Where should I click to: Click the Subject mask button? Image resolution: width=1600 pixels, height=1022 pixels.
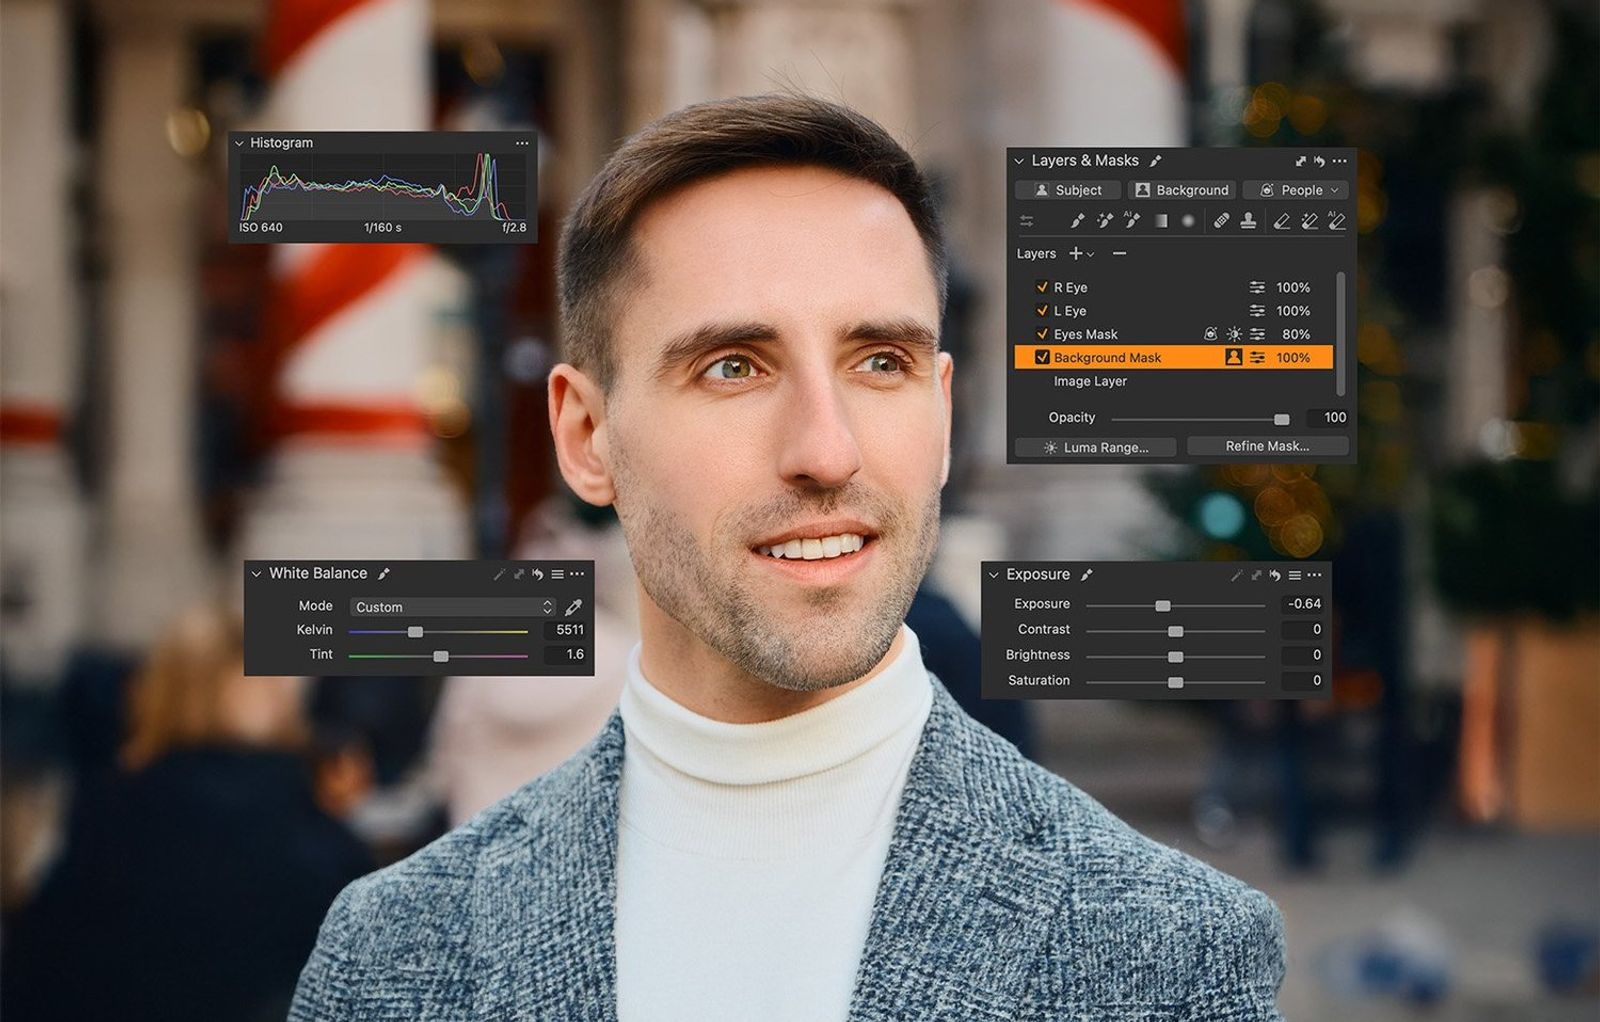click(x=1068, y=190)
